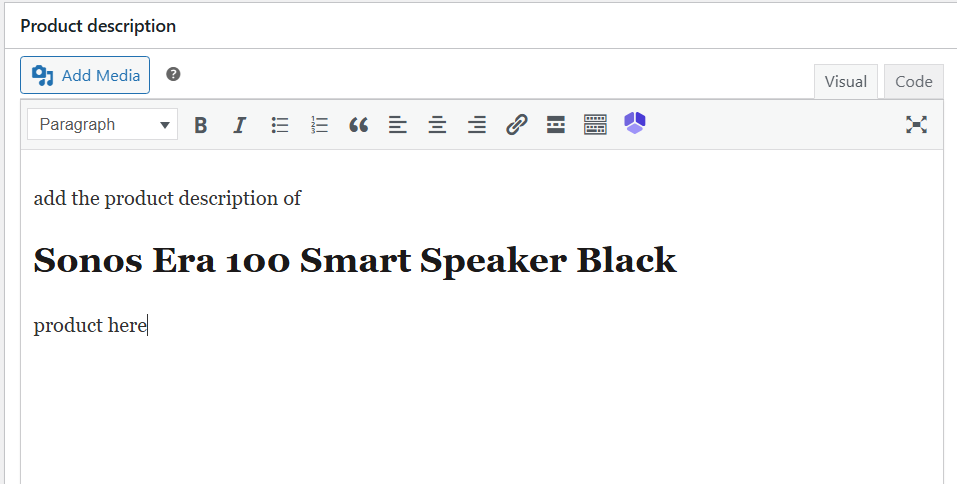Align text to the left
Viewport: 957px width, 484px height.
click(398, 125)
